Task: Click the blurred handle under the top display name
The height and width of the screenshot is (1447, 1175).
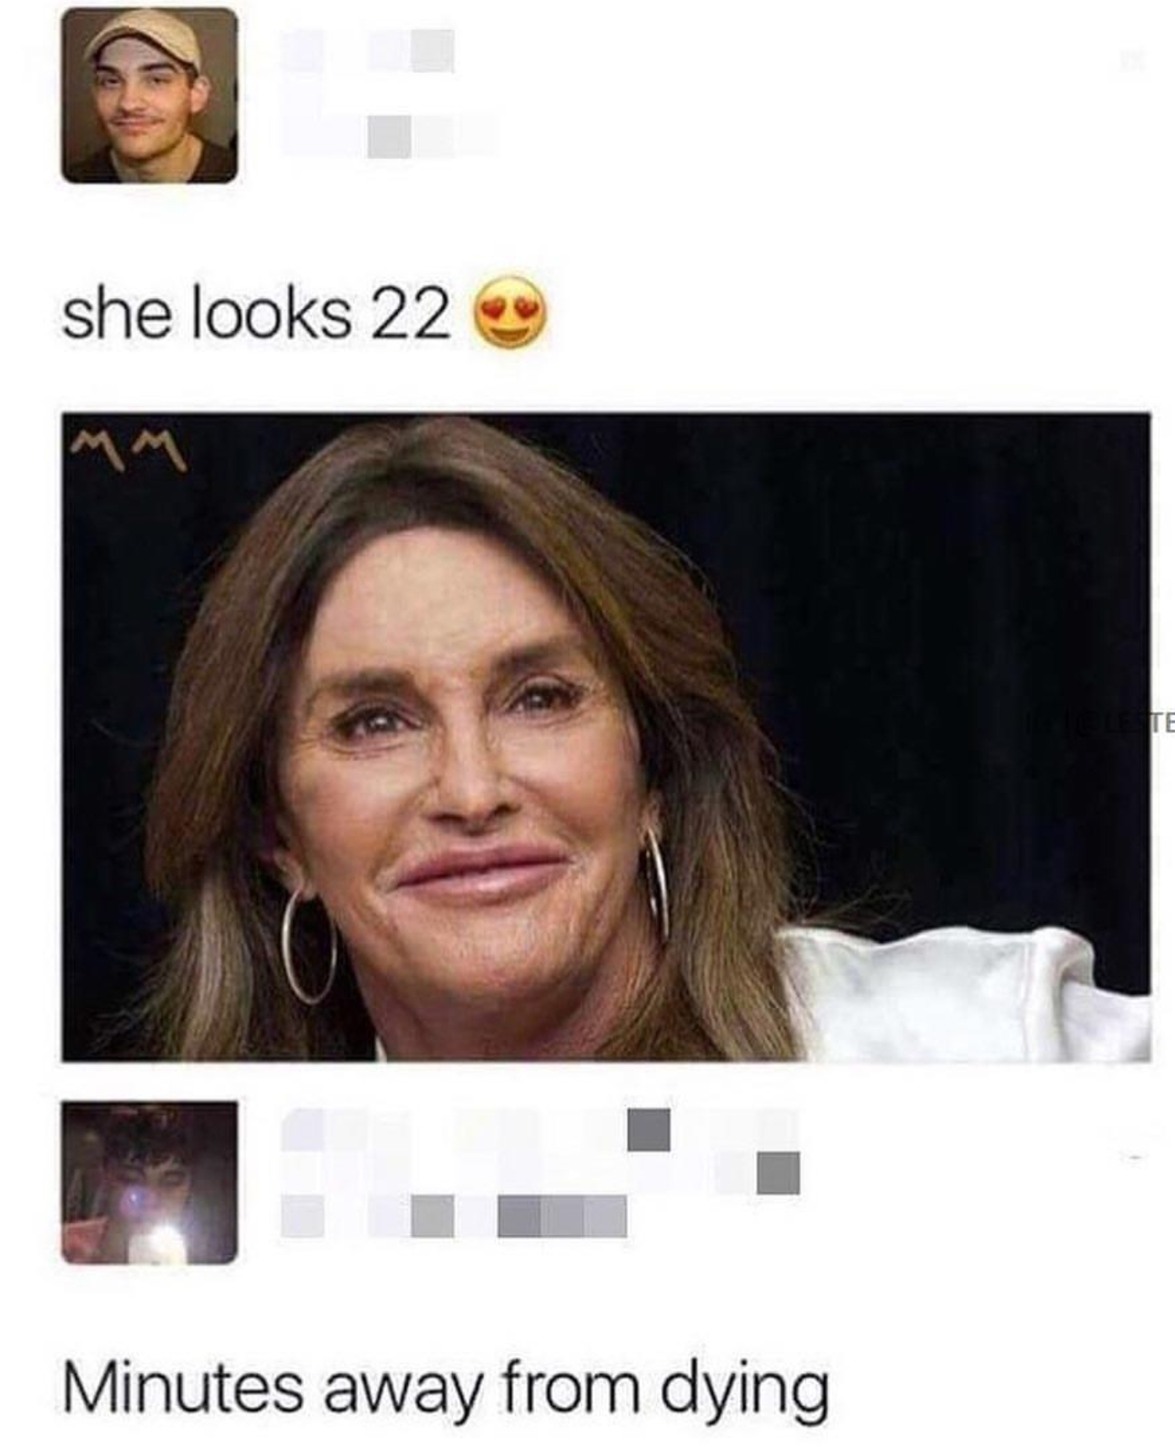Action: (388, 136)
